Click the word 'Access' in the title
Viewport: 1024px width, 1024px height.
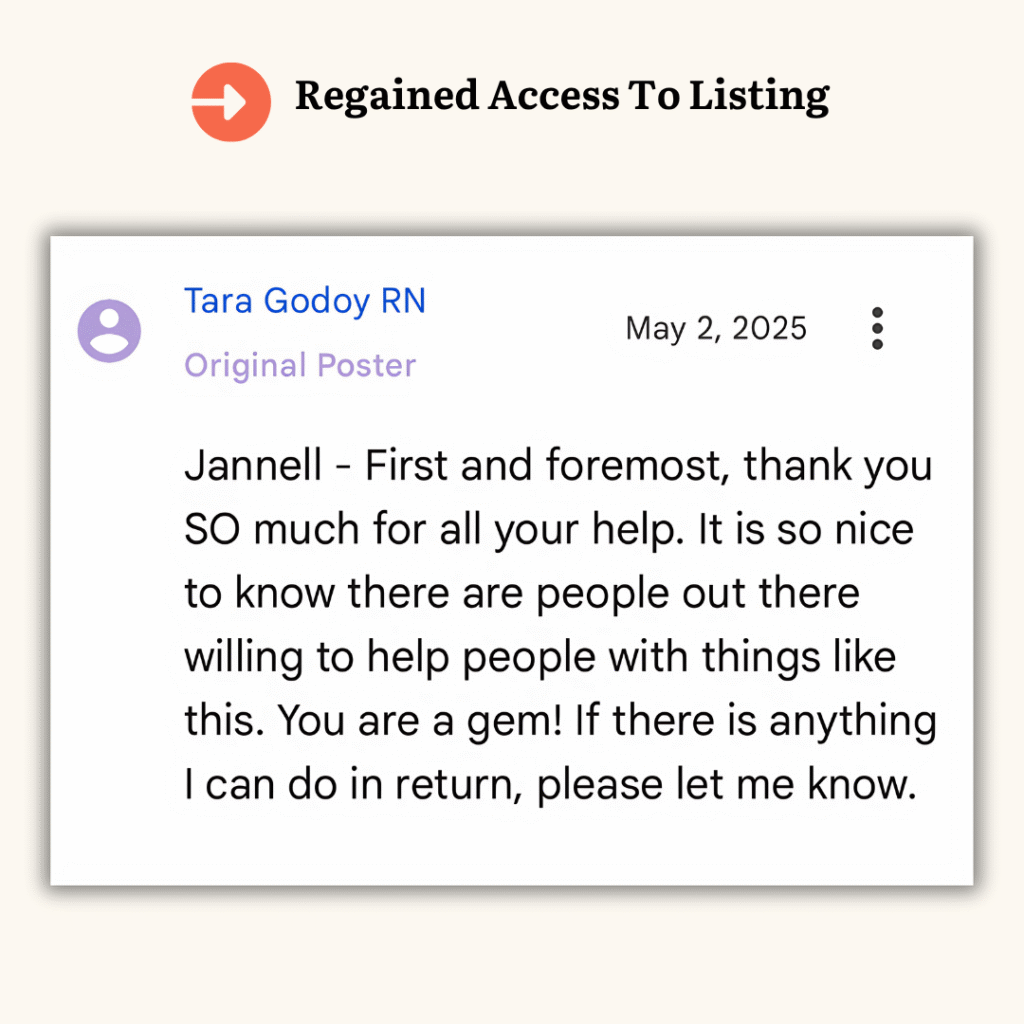(554, 96)
